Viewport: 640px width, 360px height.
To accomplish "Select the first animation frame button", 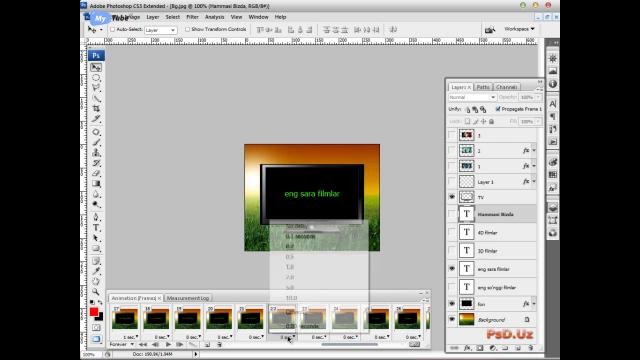I will 143,344.
